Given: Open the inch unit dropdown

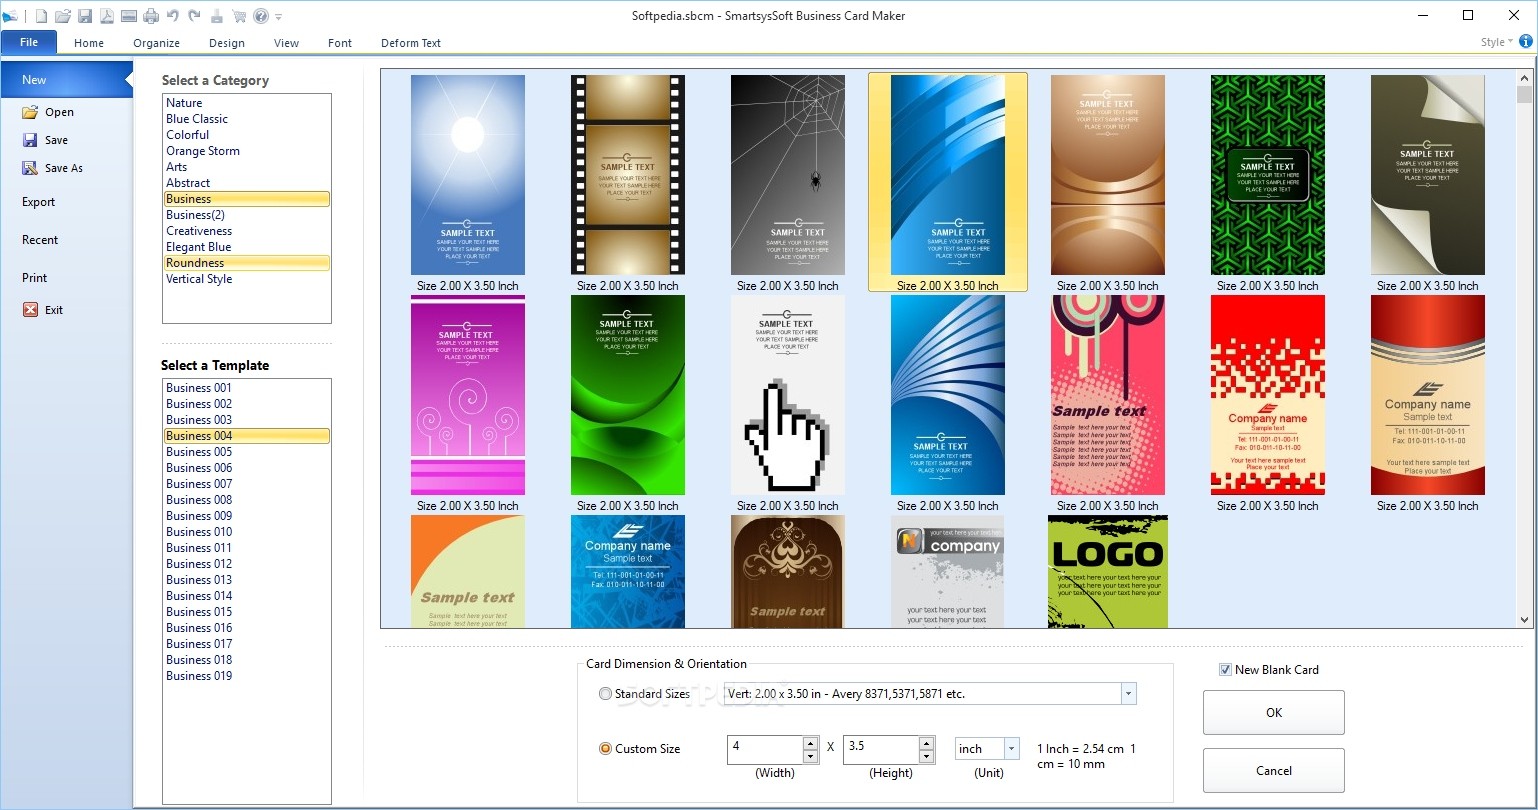Looking at the screenshot, I should [1011, 749].
